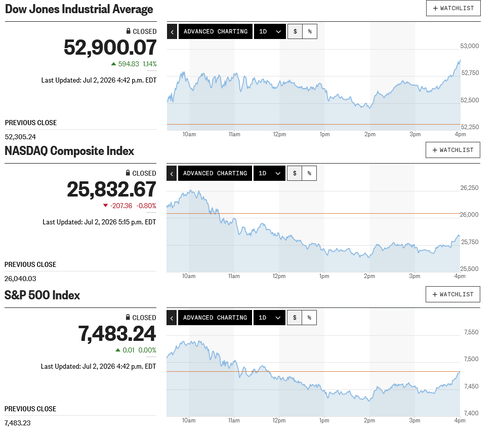Image resolution: width=500 pixels, height=429 pixels.
Task: Collapse Dow Jones chart with back arrow
Action: [172, 32]
